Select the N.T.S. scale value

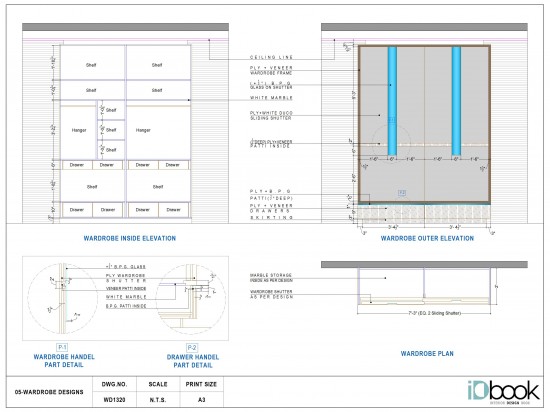tap(158, 400)
